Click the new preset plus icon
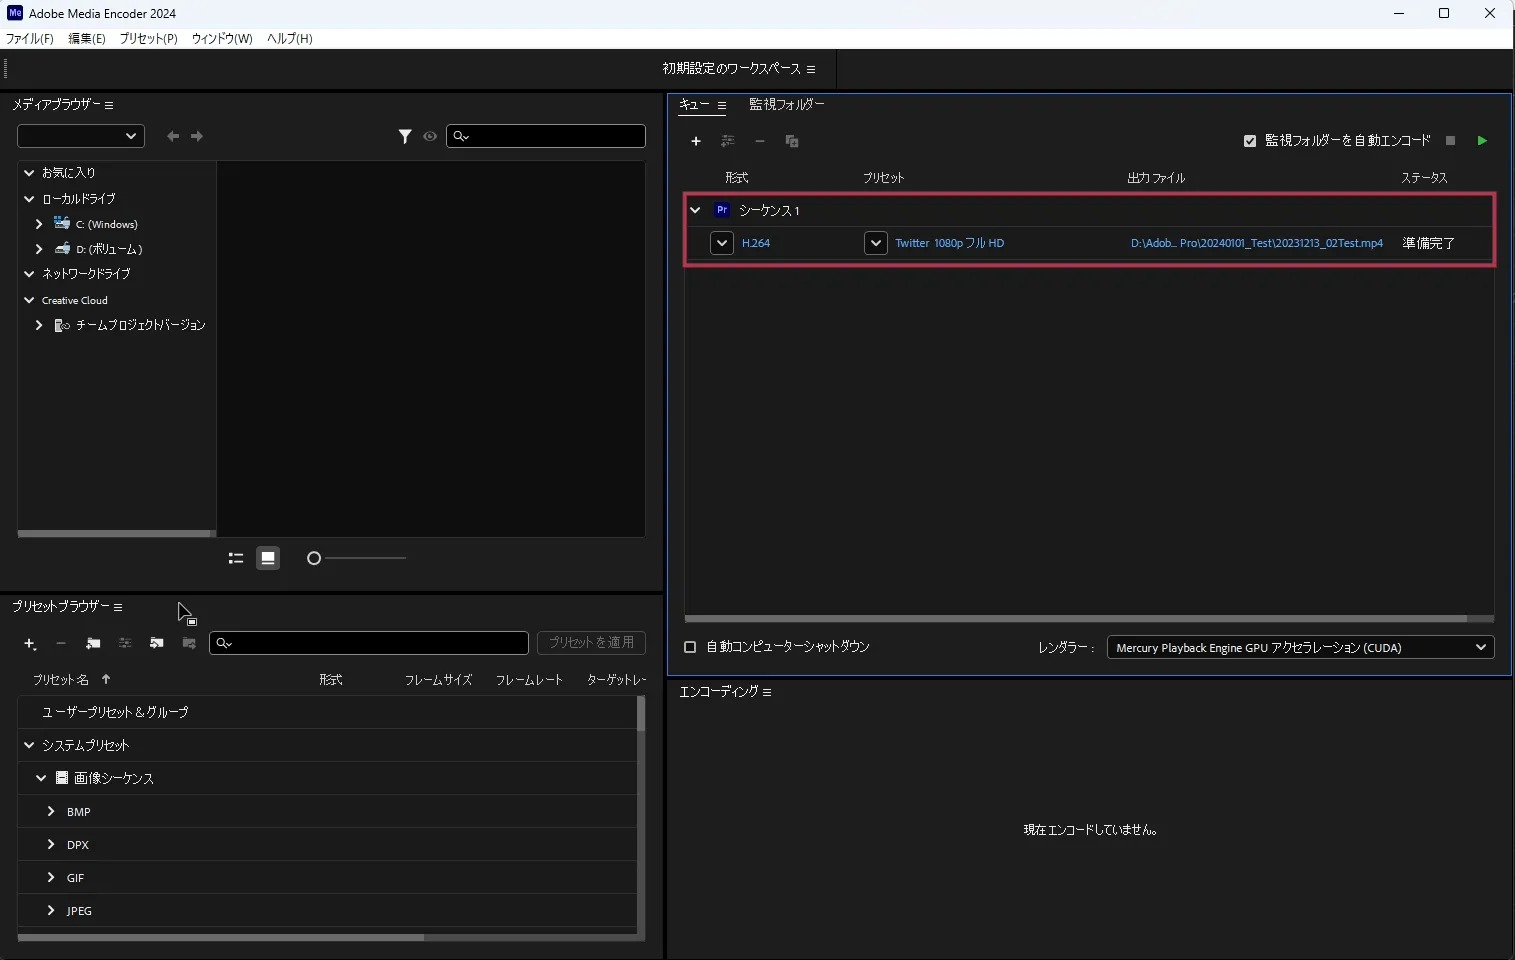Screen dimensions: 1515x960 tap(30, 643)
